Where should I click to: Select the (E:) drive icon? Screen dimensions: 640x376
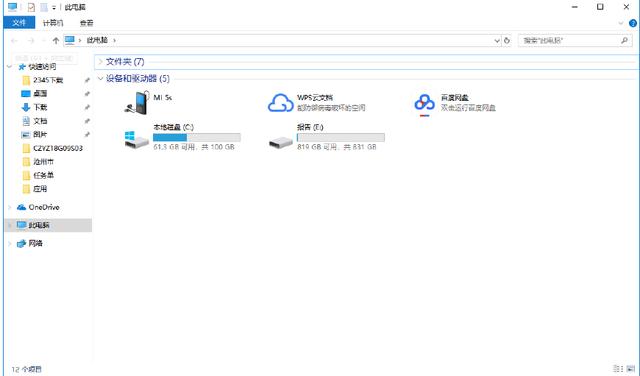281,142
